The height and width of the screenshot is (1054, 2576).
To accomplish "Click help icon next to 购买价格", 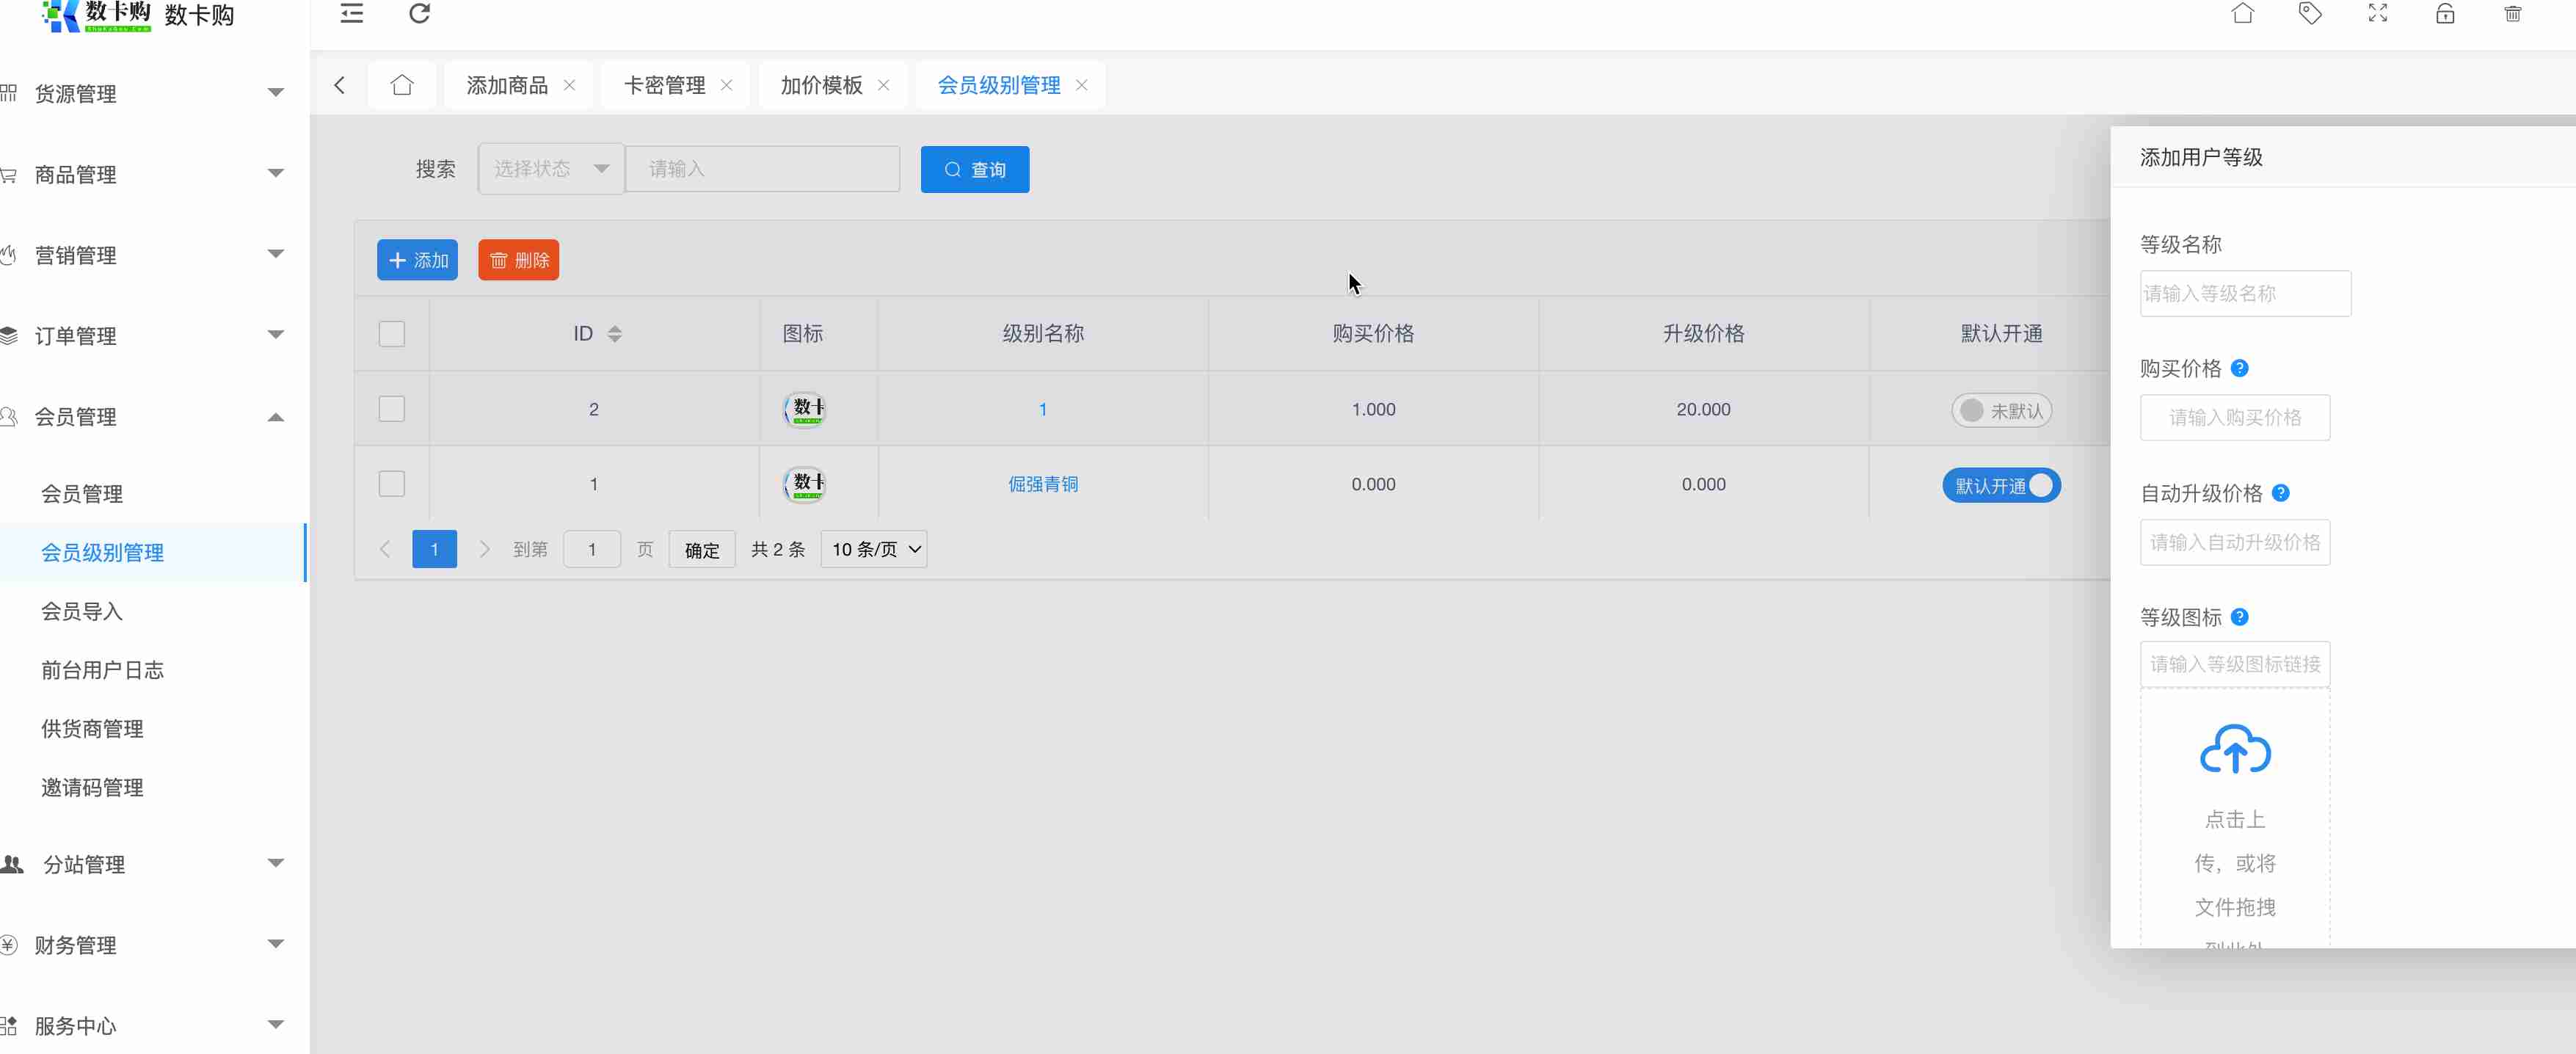I will [2240, 368].
